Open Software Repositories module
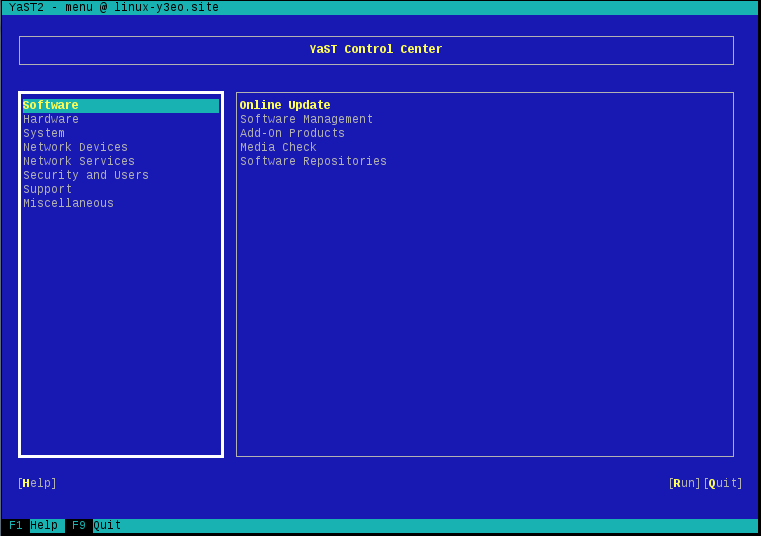This screenshot has height=536, width=761. 313,161
